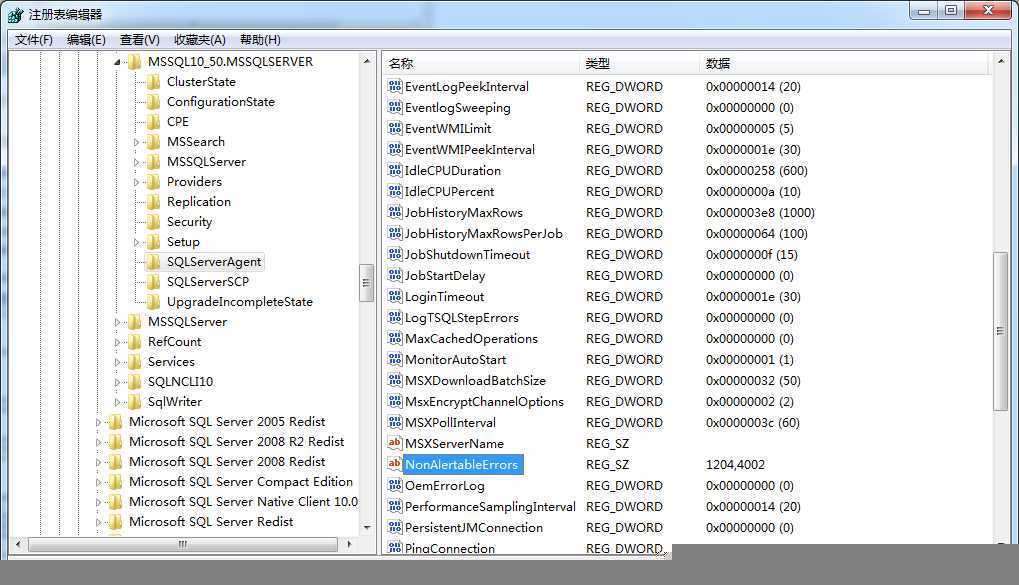Click the EventlogSweeping DWORD value icon
Screen dimensions: 1019x585
point(394,107)
